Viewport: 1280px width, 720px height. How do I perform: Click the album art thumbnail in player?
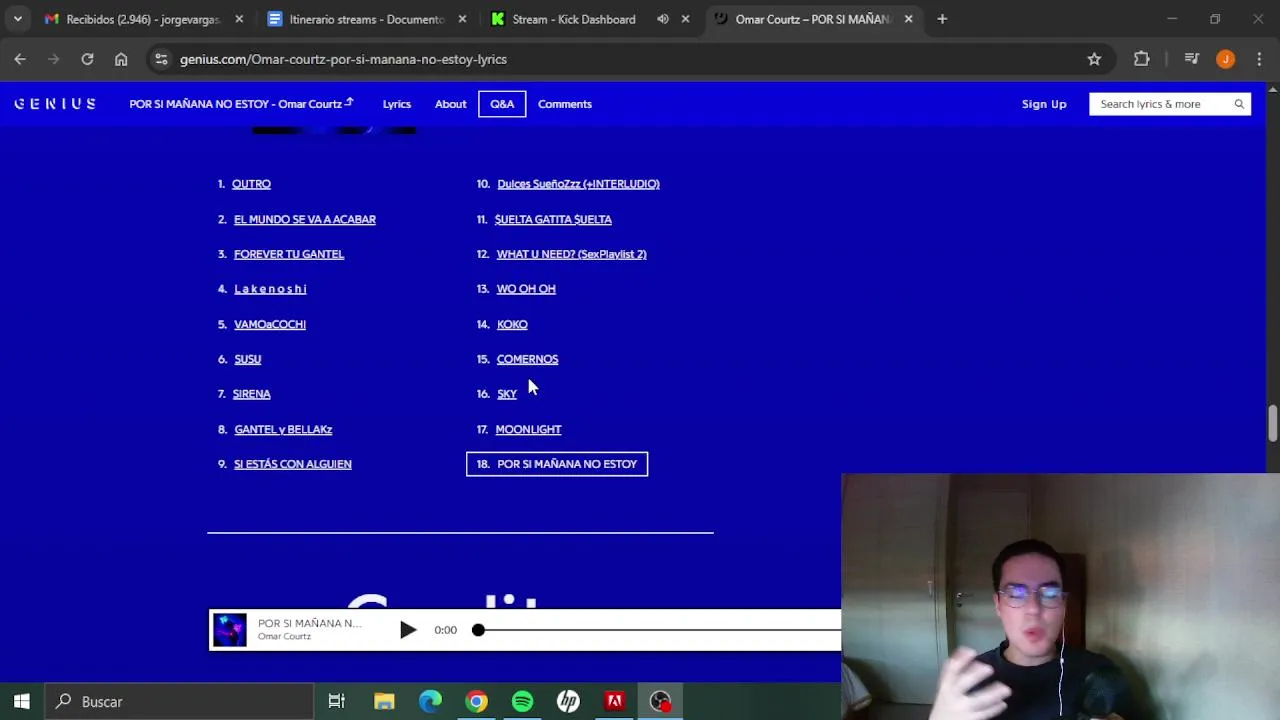pyautogui.click(x=230, y=630)
